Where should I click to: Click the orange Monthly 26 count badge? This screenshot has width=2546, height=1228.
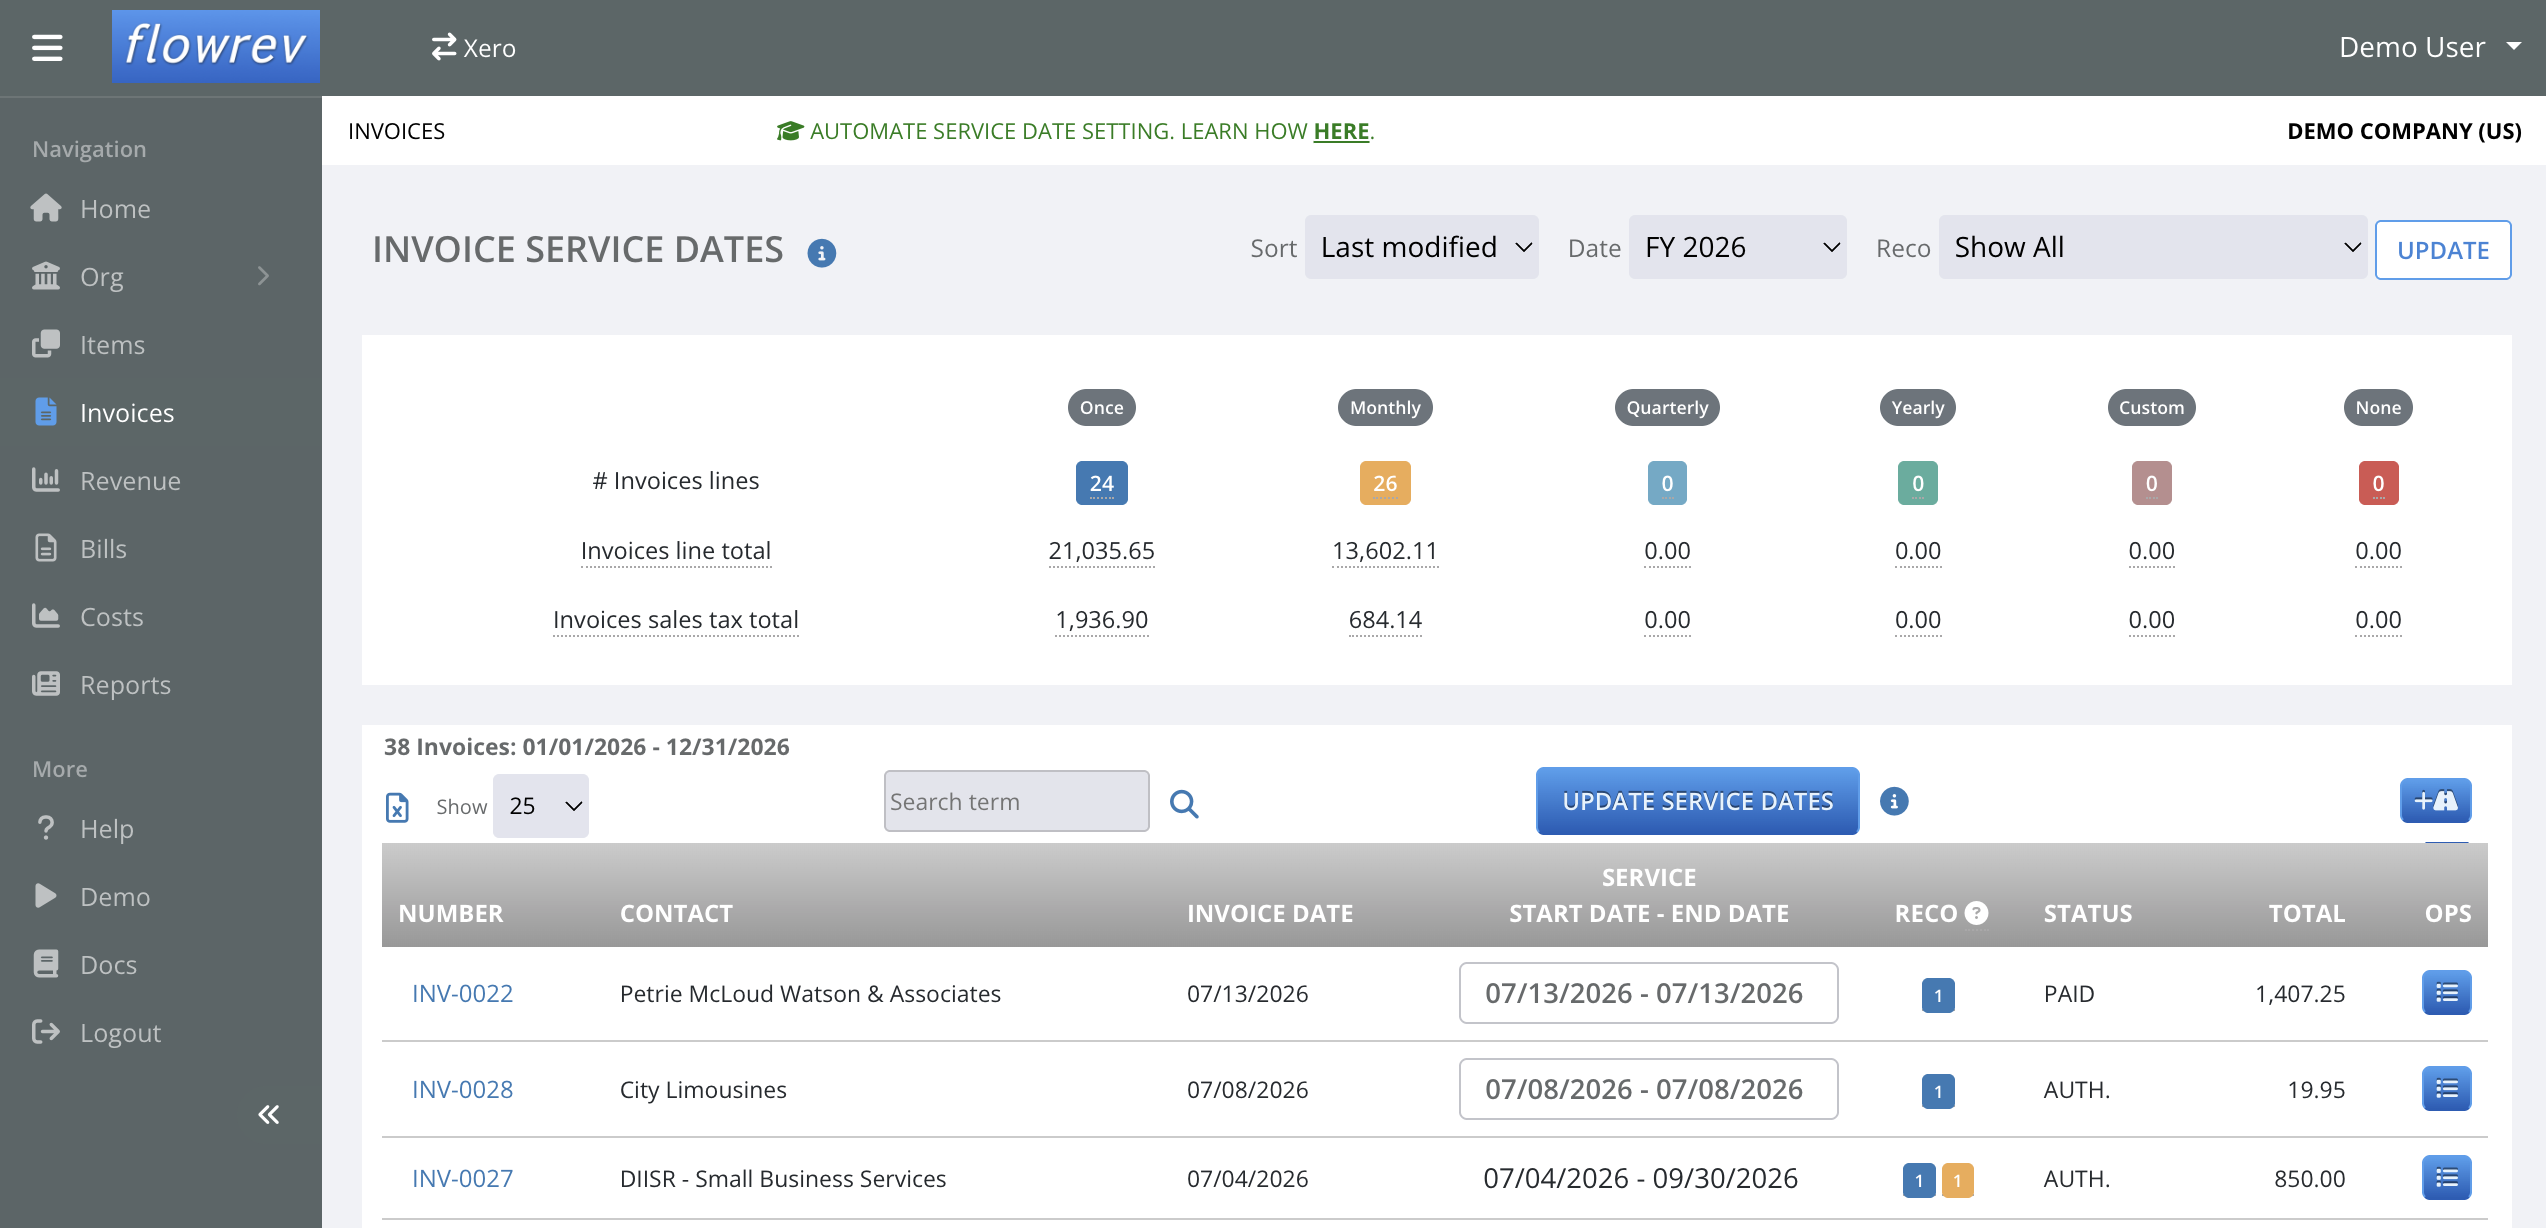[1384, 483]
